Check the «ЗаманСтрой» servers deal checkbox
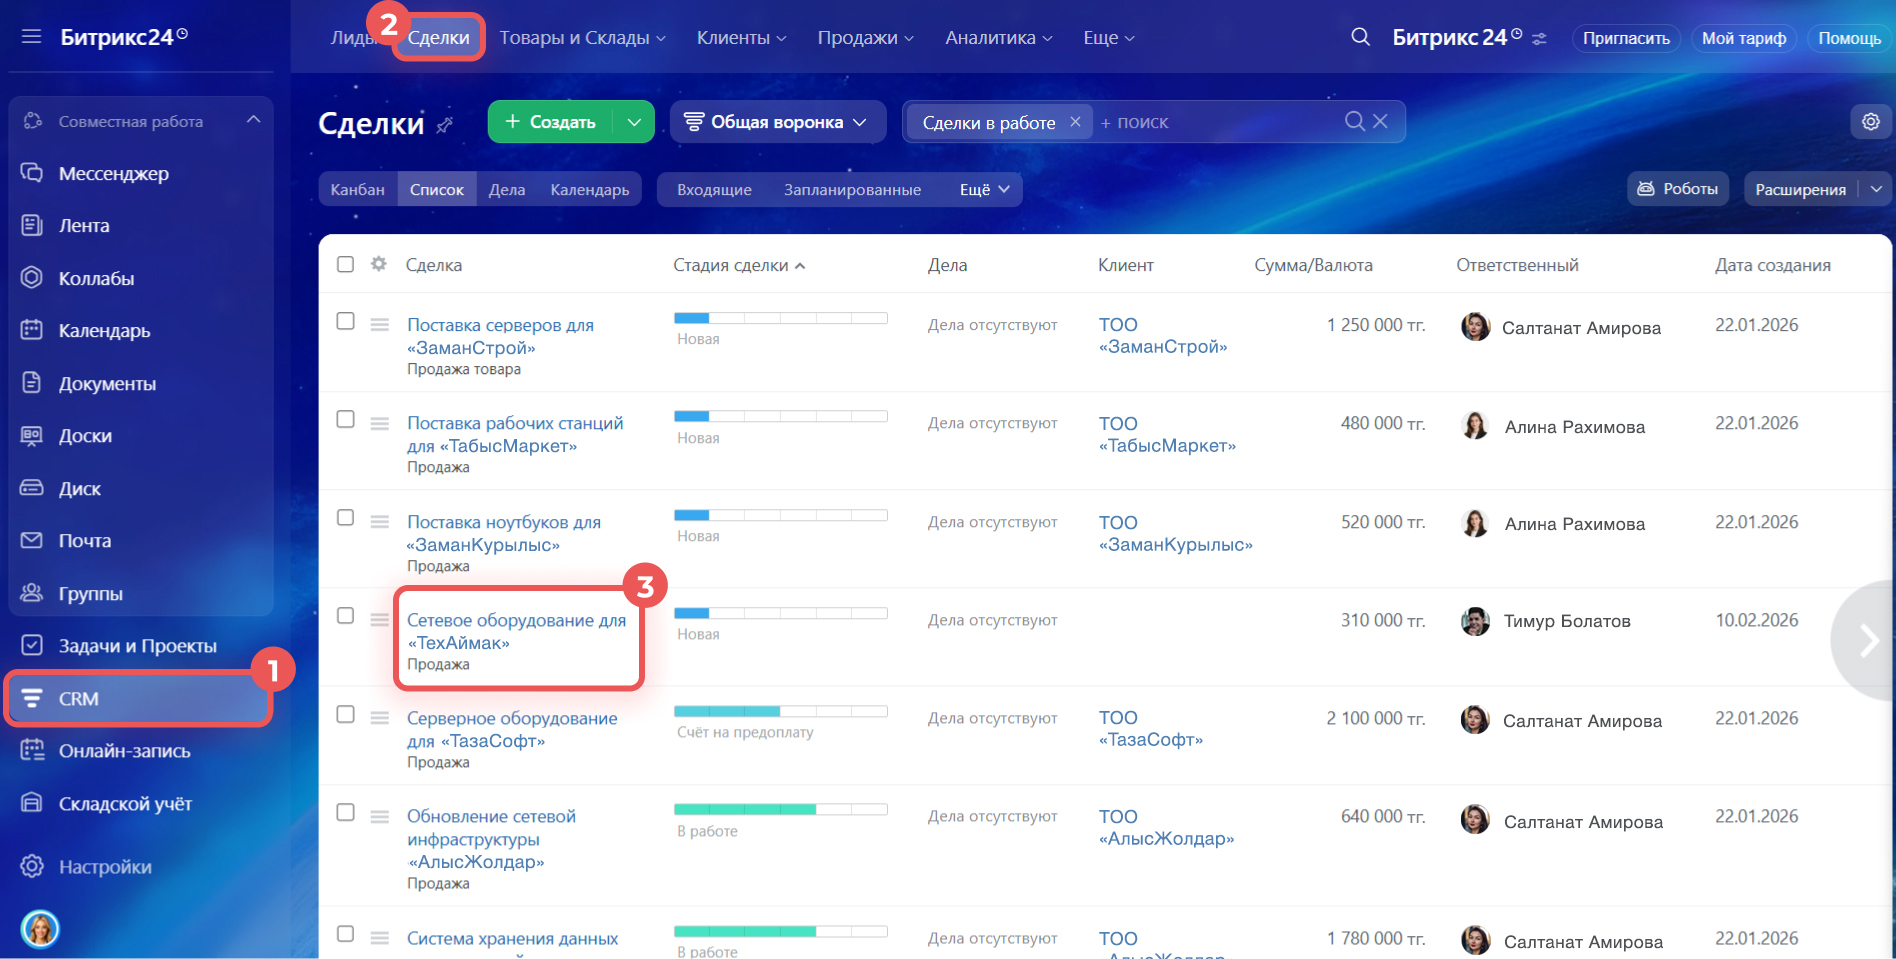1896x959 pixels. [345, 321]
